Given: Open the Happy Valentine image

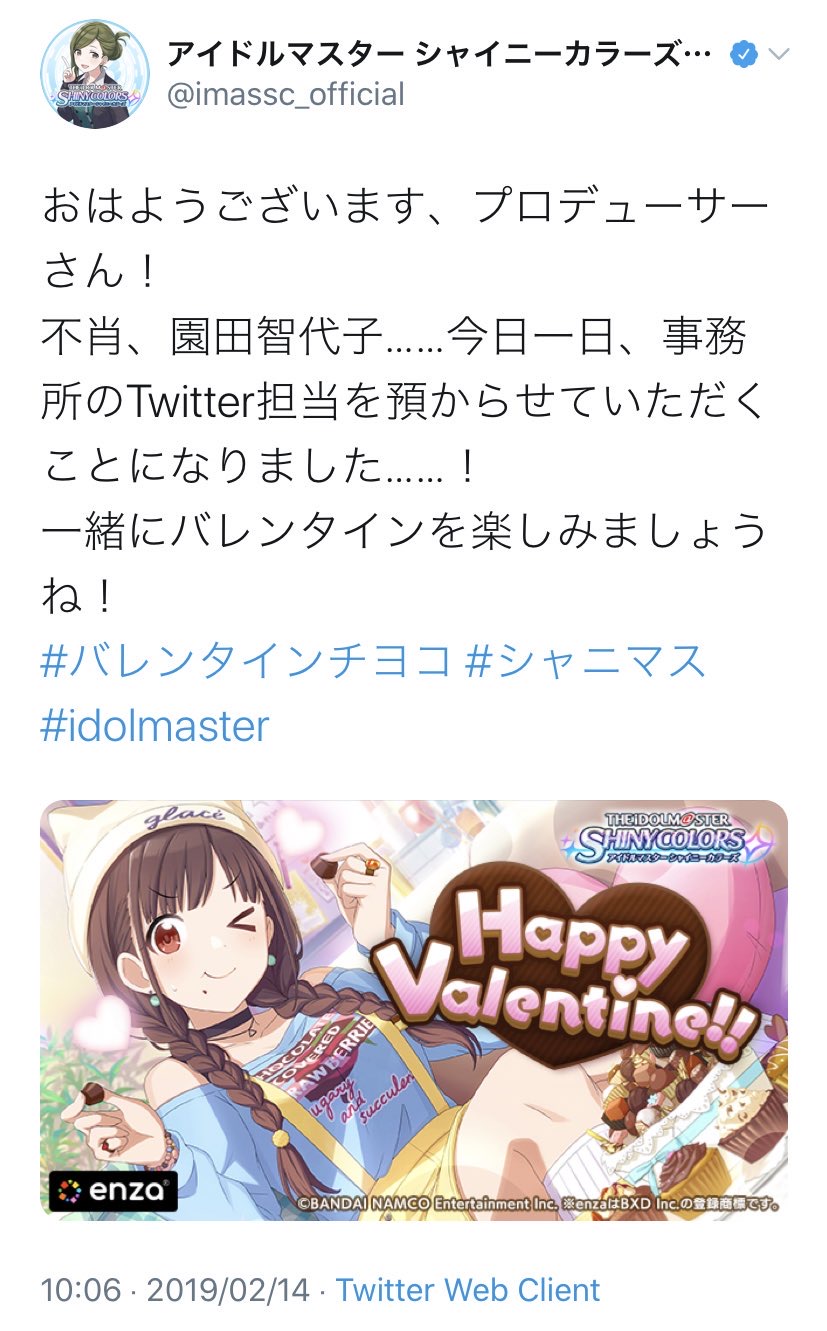Looking at the screenshot, I should 414,1009.
